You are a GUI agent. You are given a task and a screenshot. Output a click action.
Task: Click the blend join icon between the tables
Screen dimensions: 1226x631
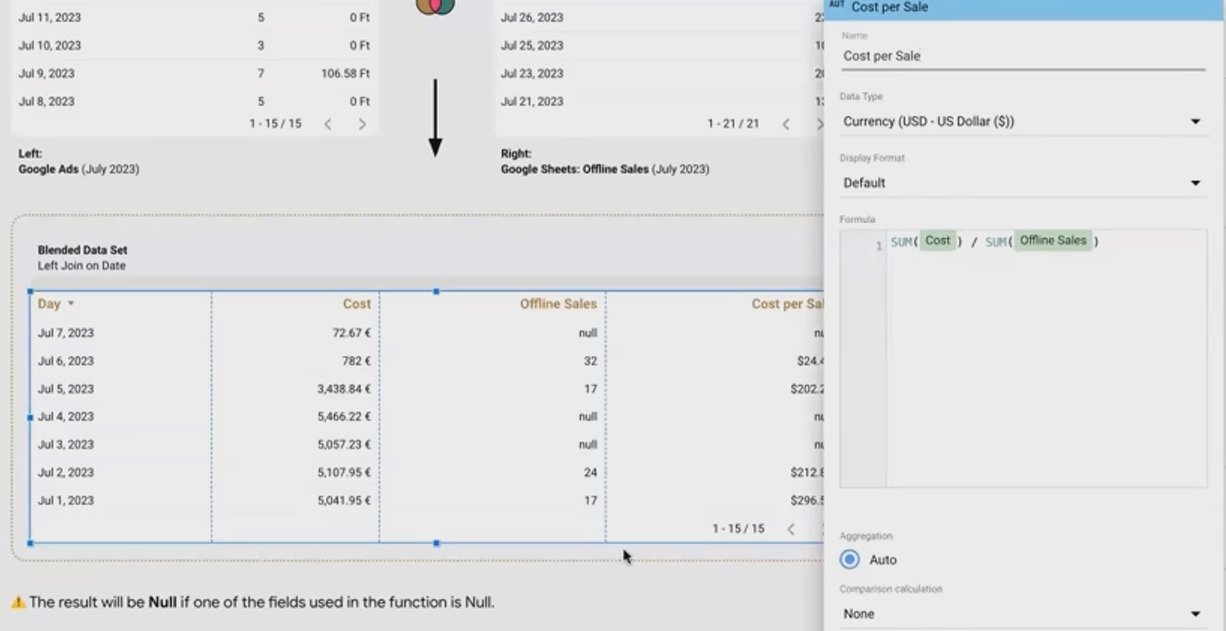(x=435, y=7)
